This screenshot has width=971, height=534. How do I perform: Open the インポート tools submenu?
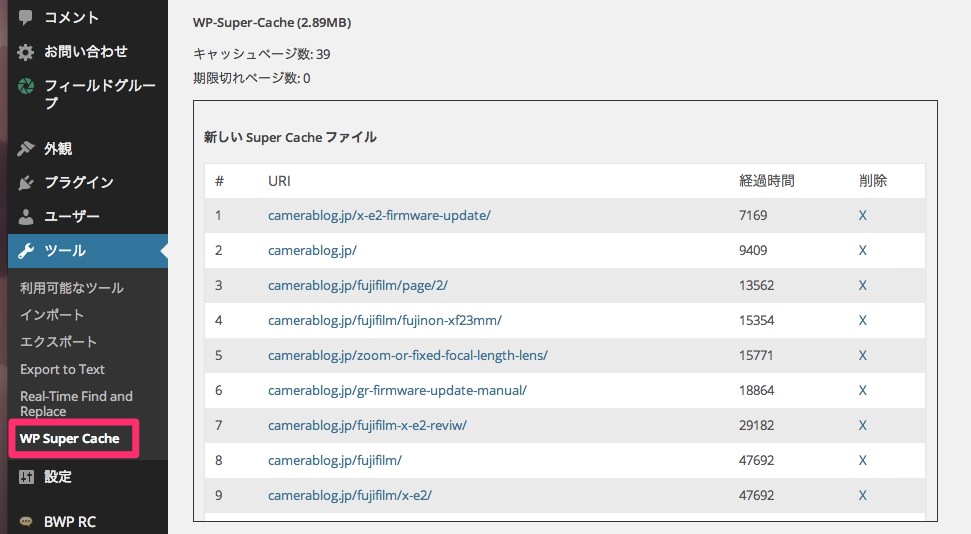51,315
